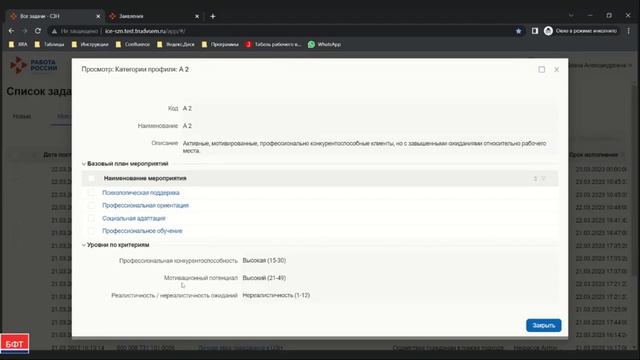Open the JIRA bookmark folder
The height and width of the screenshot is (360, 640).
pos(18,44)
